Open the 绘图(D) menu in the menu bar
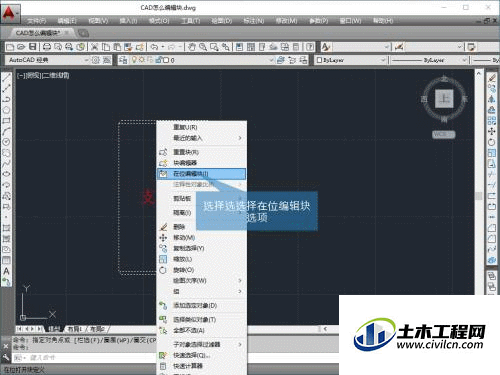500x375 pixels. (222, 21)
